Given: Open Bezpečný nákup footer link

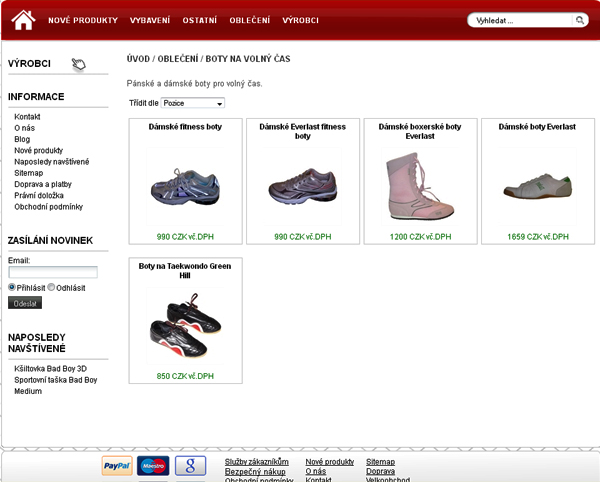Looking at the screenshot, I should 255,472.
